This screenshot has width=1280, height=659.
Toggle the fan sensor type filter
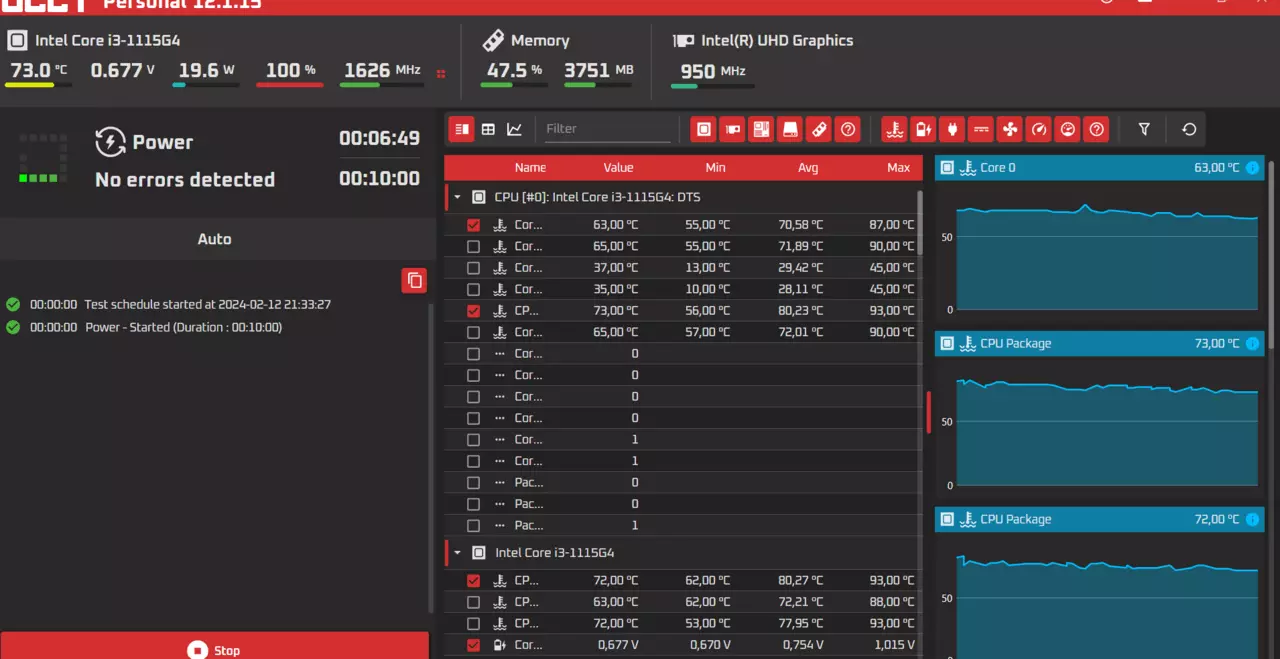[x=1010, y=129]
